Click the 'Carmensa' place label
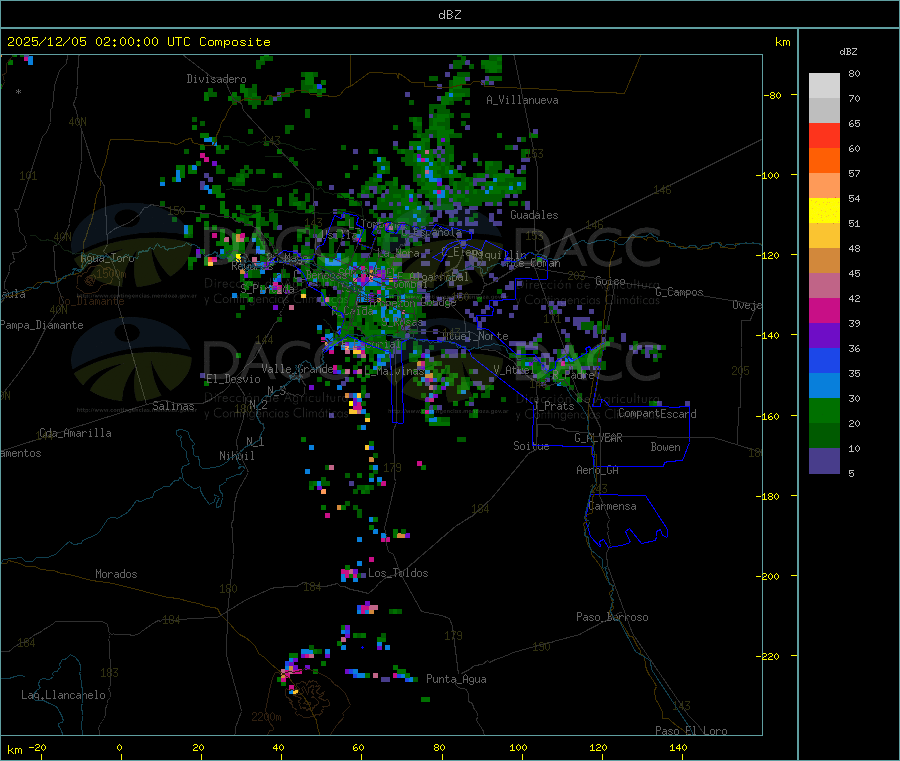Screen dimensions: 900x761 point(612,507)
